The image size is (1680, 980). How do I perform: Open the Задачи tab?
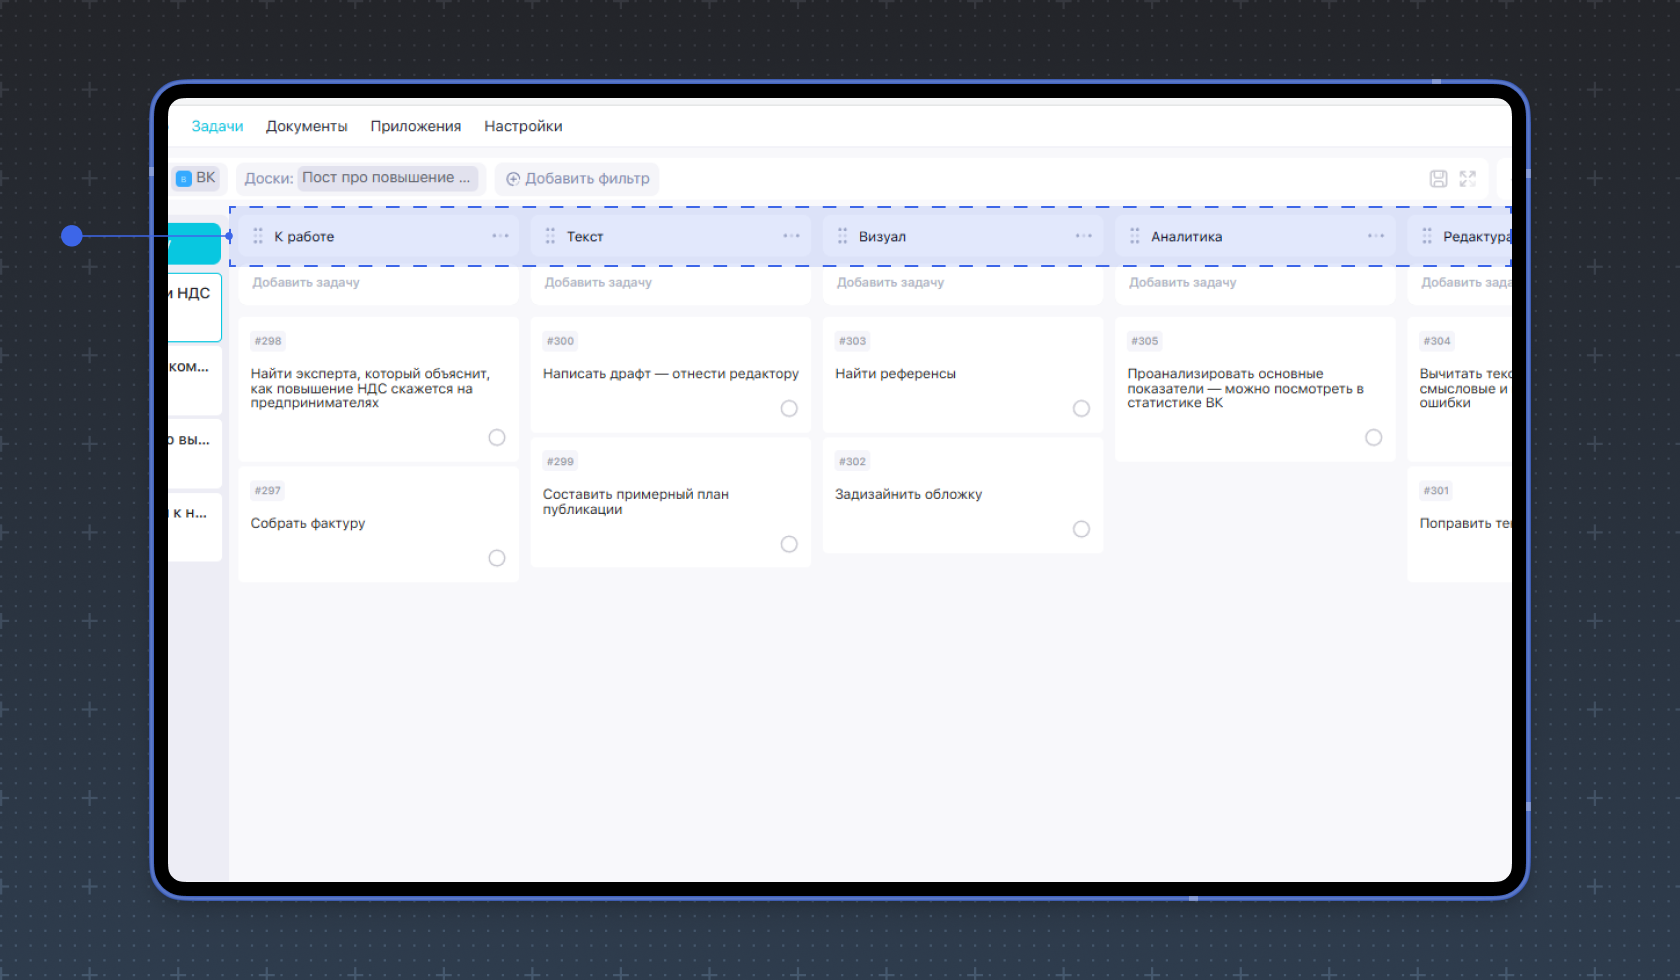coord(217,126)
